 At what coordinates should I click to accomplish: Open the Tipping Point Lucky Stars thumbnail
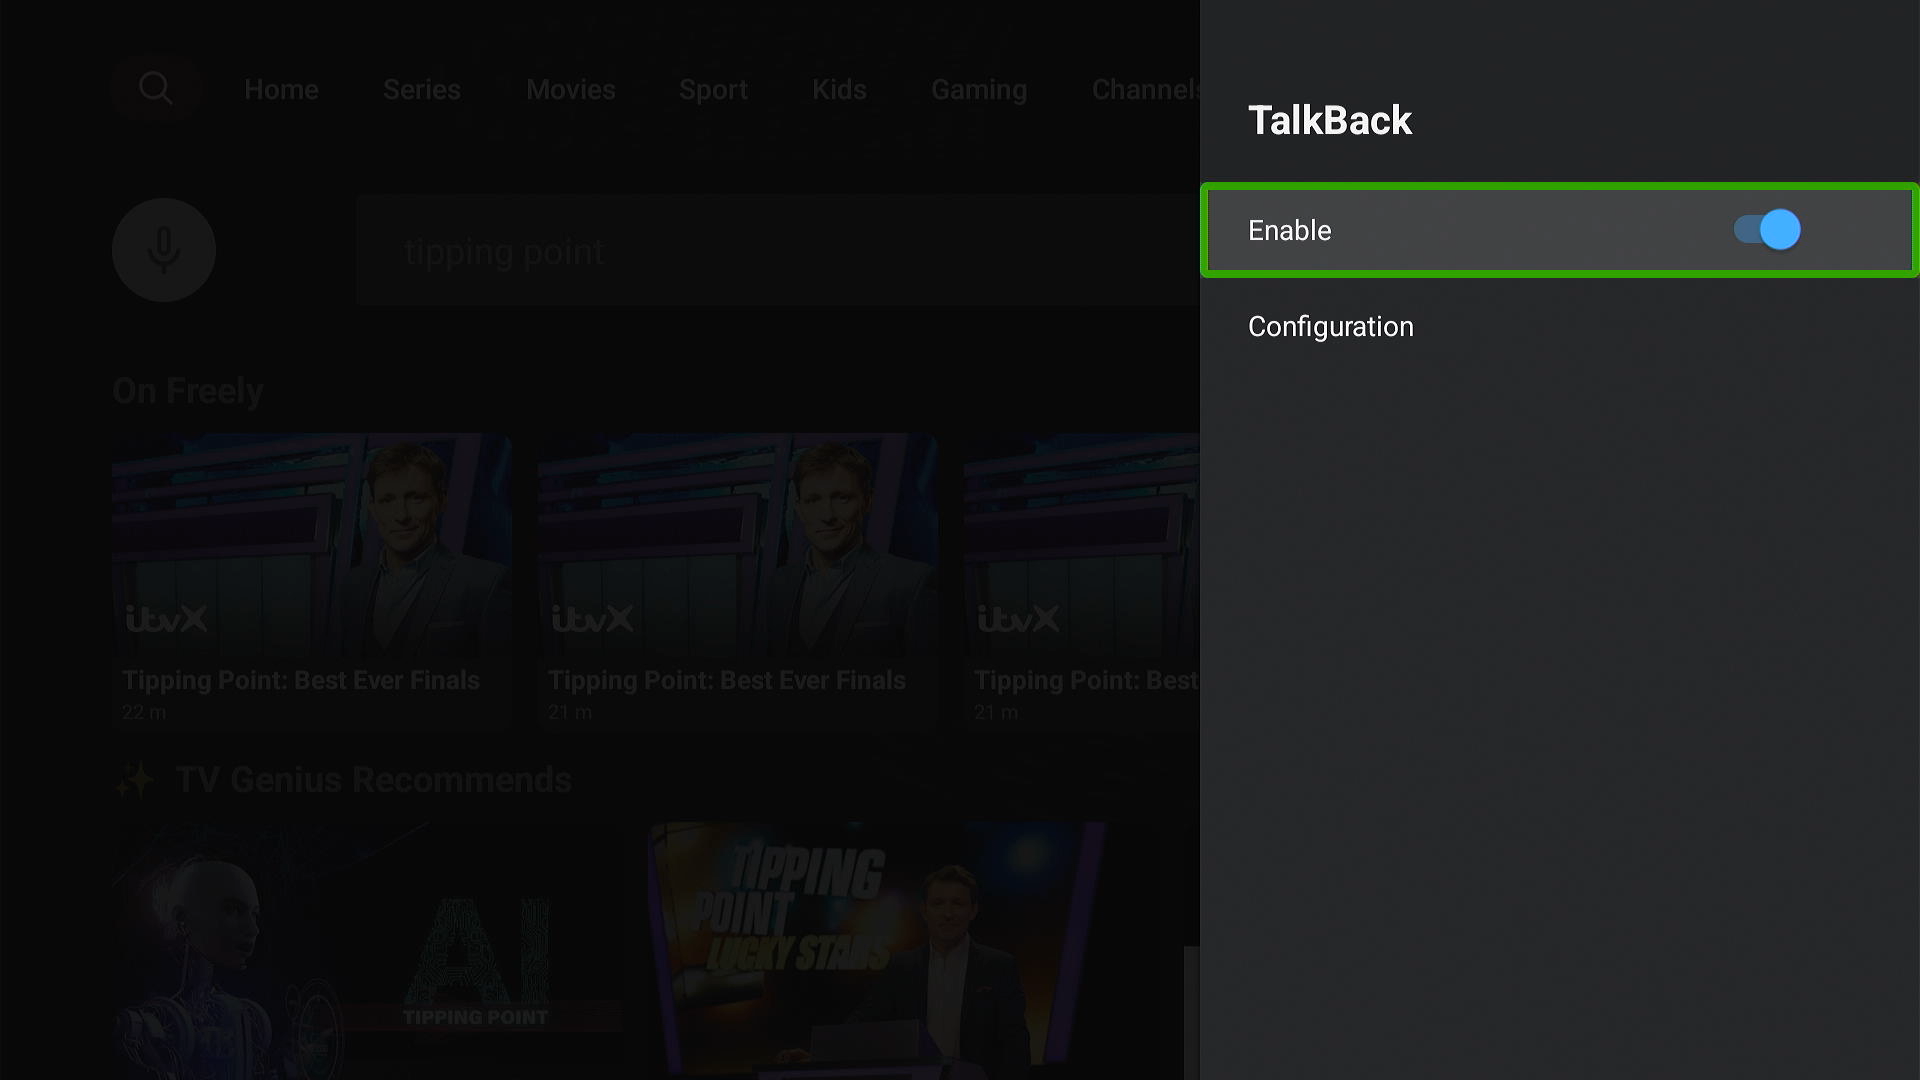click(x=878, y=951)
